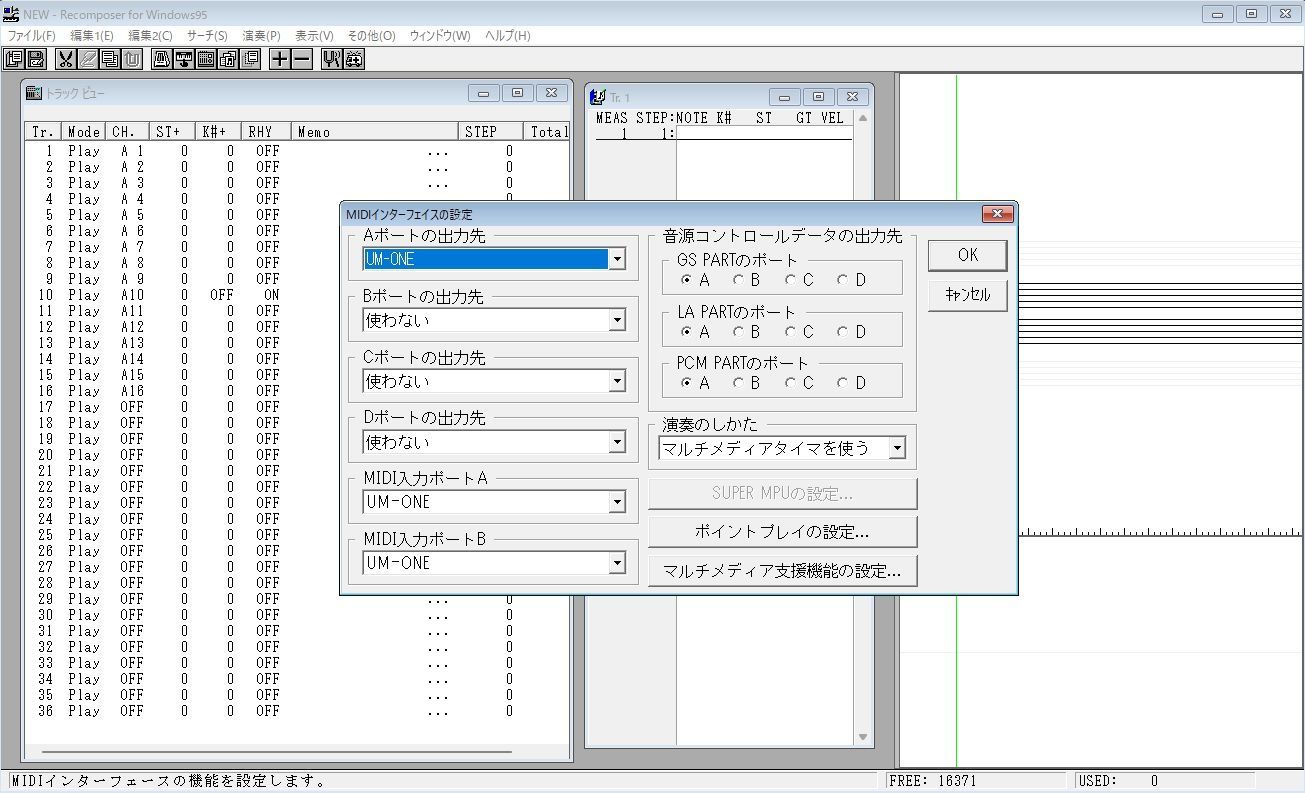This screenshot has height=793, width=1305.
Task: Select port D for LA PART
Action: pos(842,332)
